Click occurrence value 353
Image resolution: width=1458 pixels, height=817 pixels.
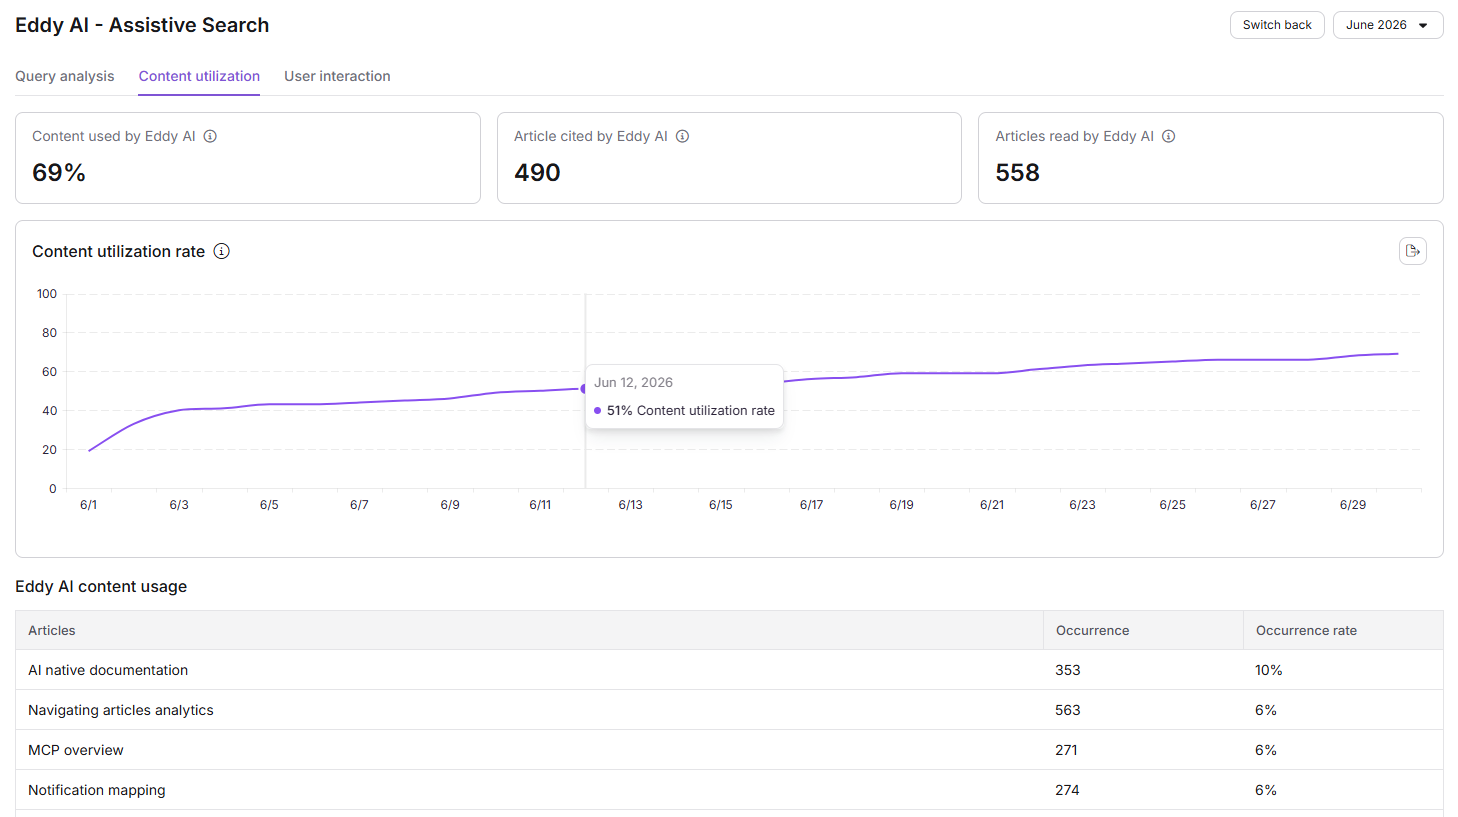click(1068, 670)
